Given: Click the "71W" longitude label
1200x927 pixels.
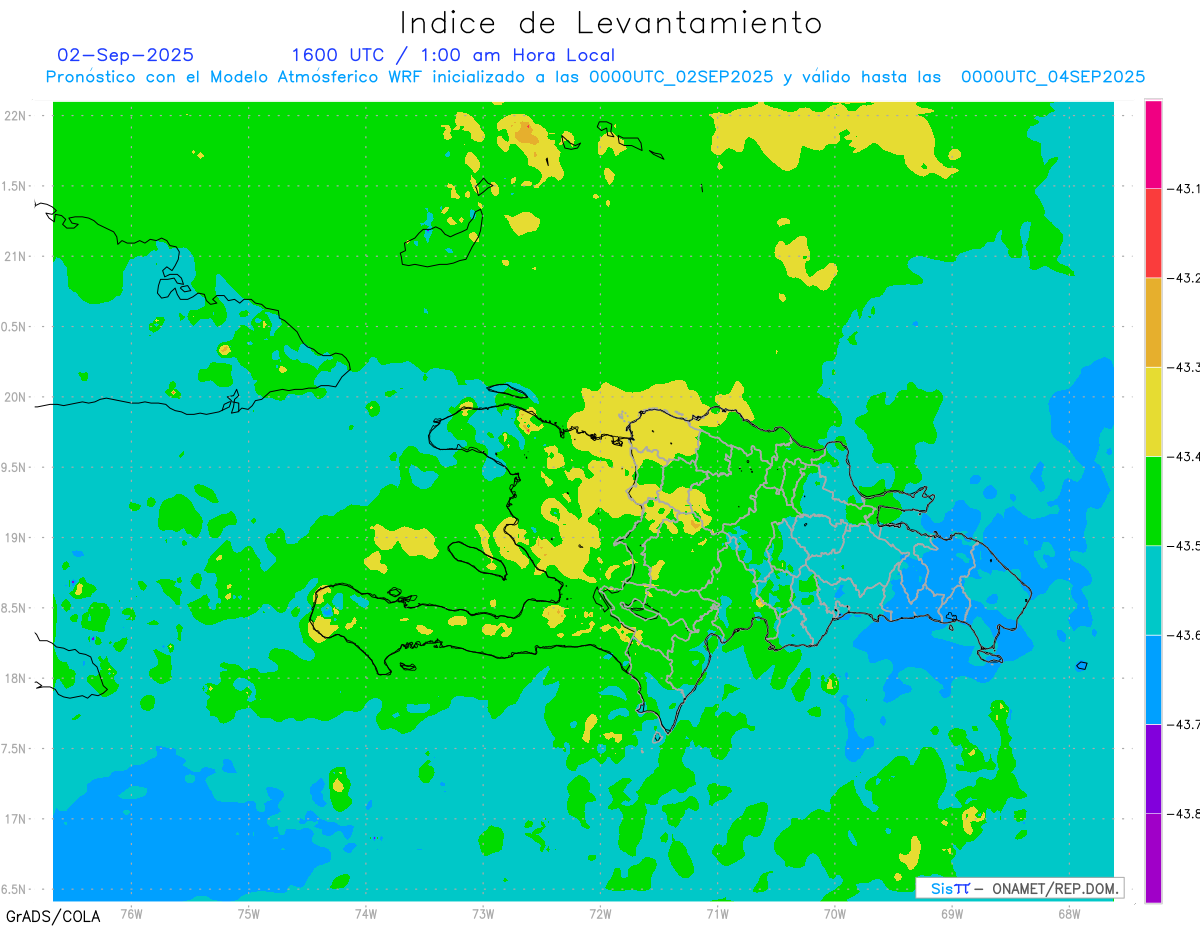Looking at the screenshot, I should (x=717, y=913).
